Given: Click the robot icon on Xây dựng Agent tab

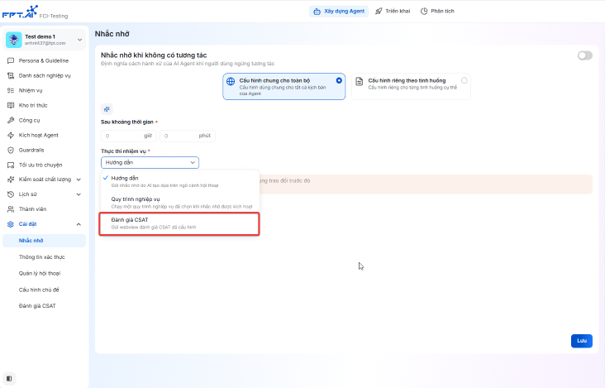Looking at the screenshot, I should click(x=317, y=11).
